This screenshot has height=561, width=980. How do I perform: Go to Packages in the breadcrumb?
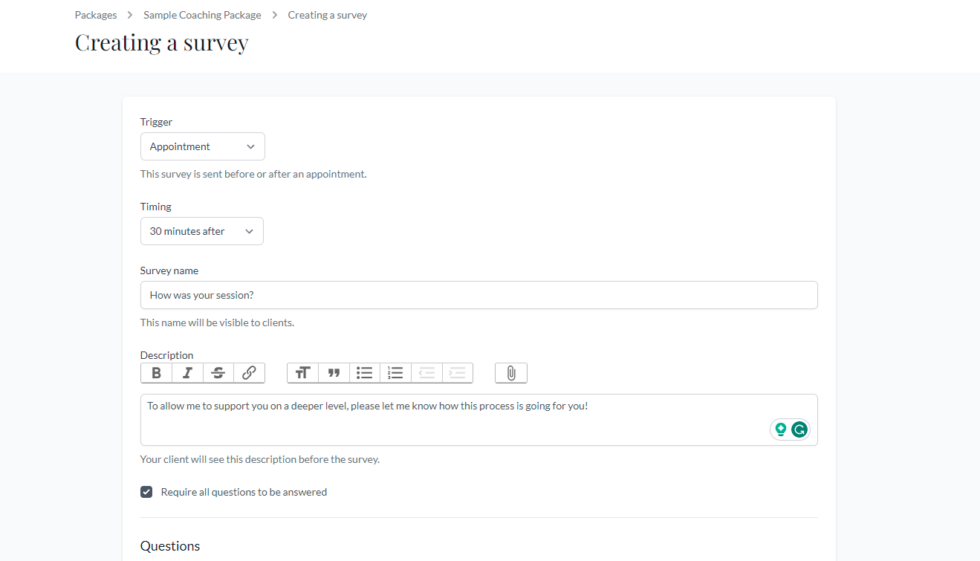pos(96,15)
